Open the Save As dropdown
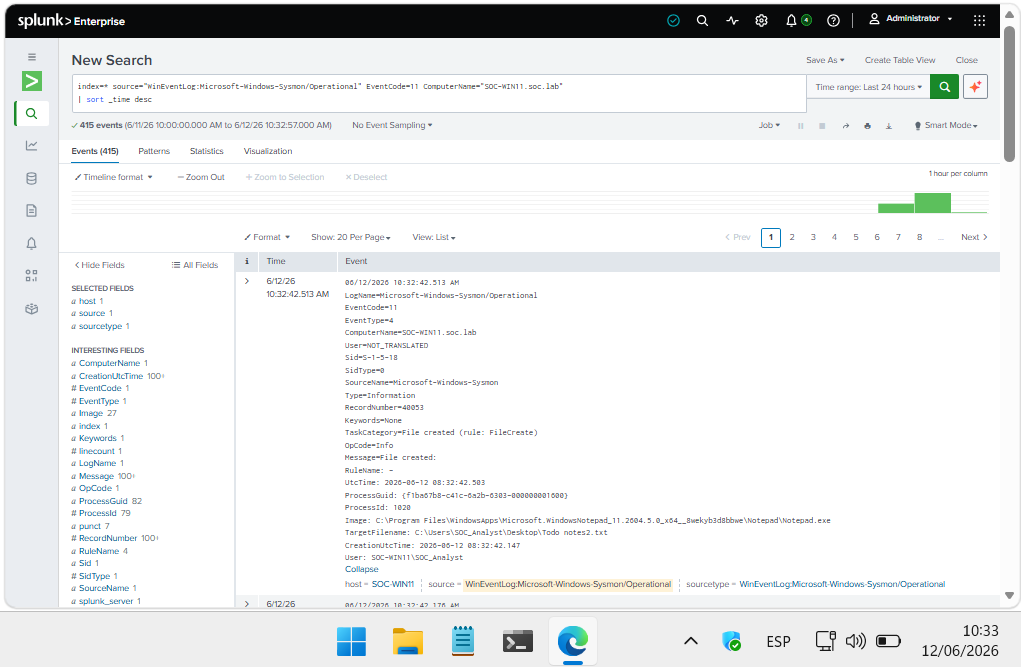1021x667 pixels. (825, 60)
